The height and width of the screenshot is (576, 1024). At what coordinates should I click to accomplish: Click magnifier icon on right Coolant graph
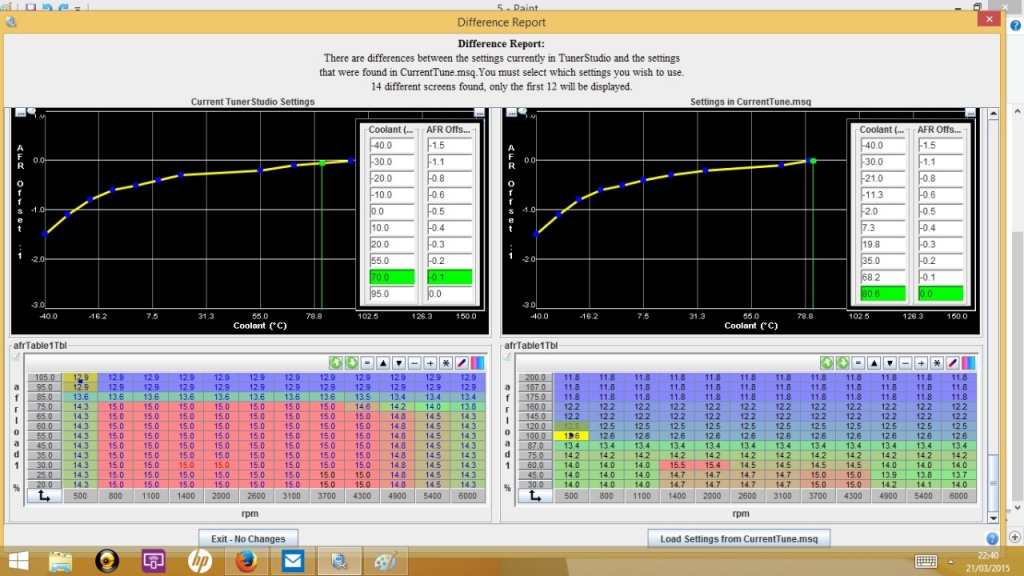click(x=523, y=112)
